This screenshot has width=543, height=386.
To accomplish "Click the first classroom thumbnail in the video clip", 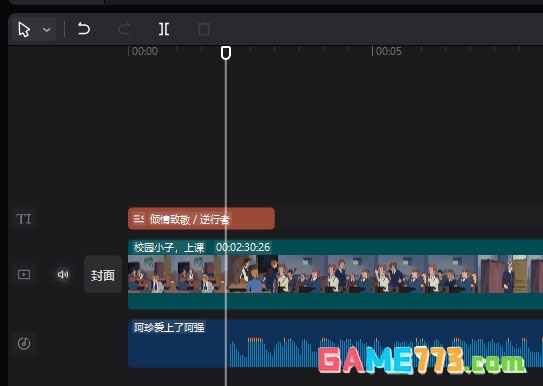I will (153, 274).
